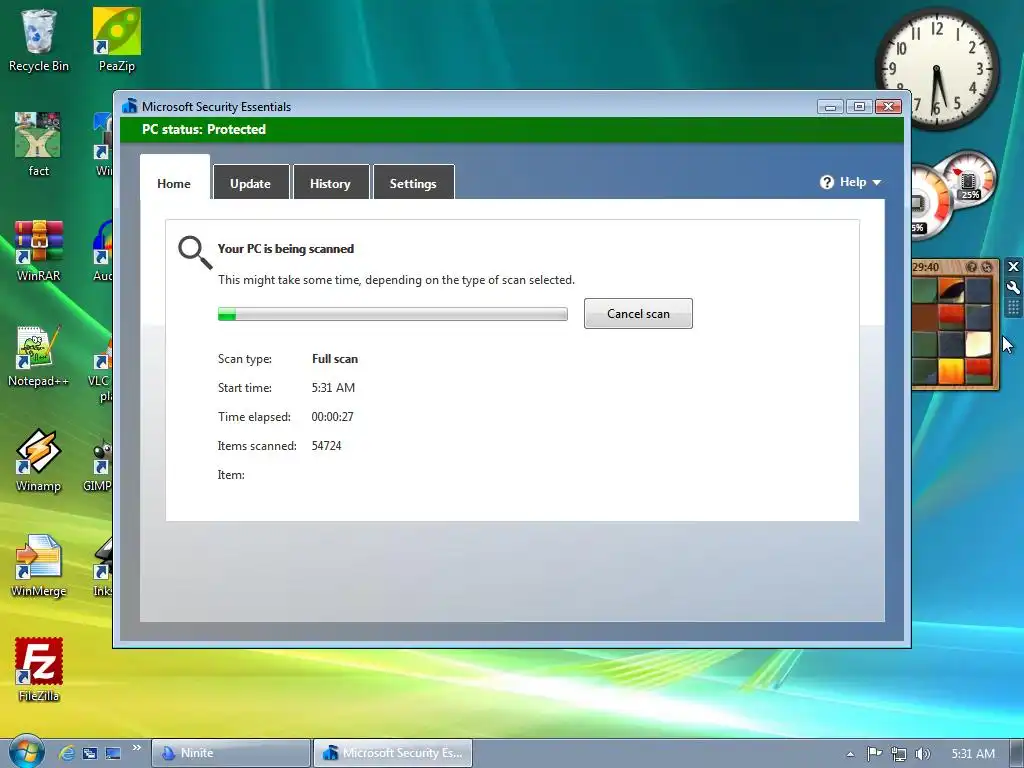The height and width of the screenshot is (768, 1024).
Task: Click 'Full scan' scan type value
Action: [335, 359]
